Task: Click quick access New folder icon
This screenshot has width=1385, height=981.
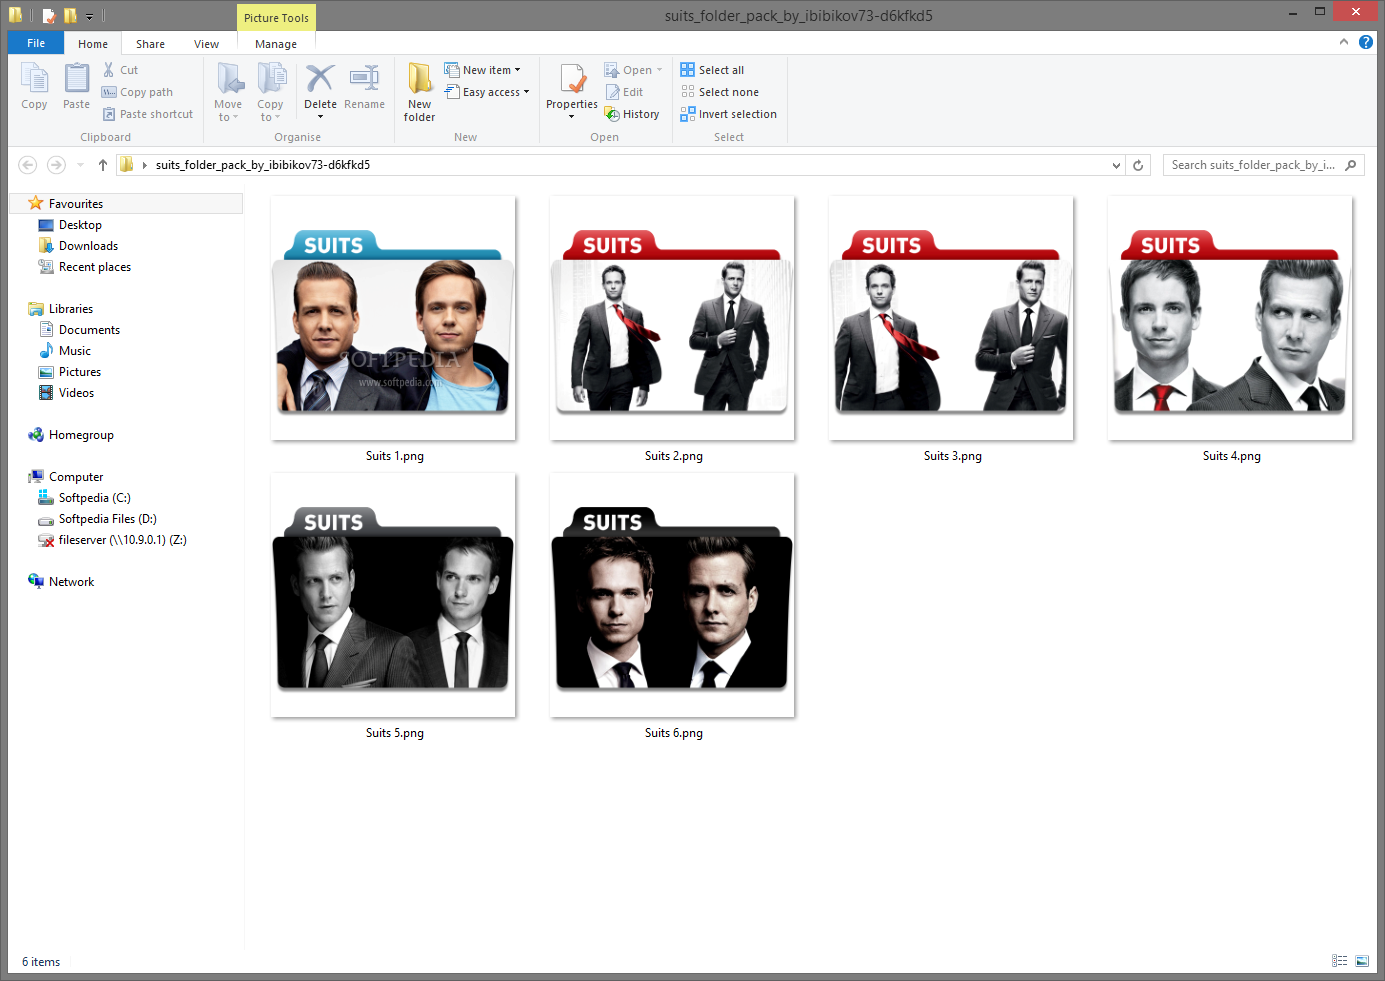Action: (70, 15)
